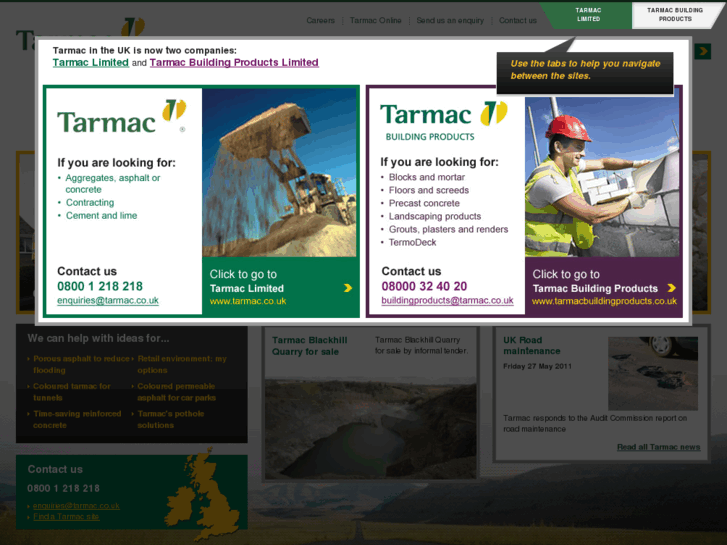Image resolution: width=727 pixels, height=545 pixels.
Task: Open the Careers menu link
Action: click(x=320, y=20)
